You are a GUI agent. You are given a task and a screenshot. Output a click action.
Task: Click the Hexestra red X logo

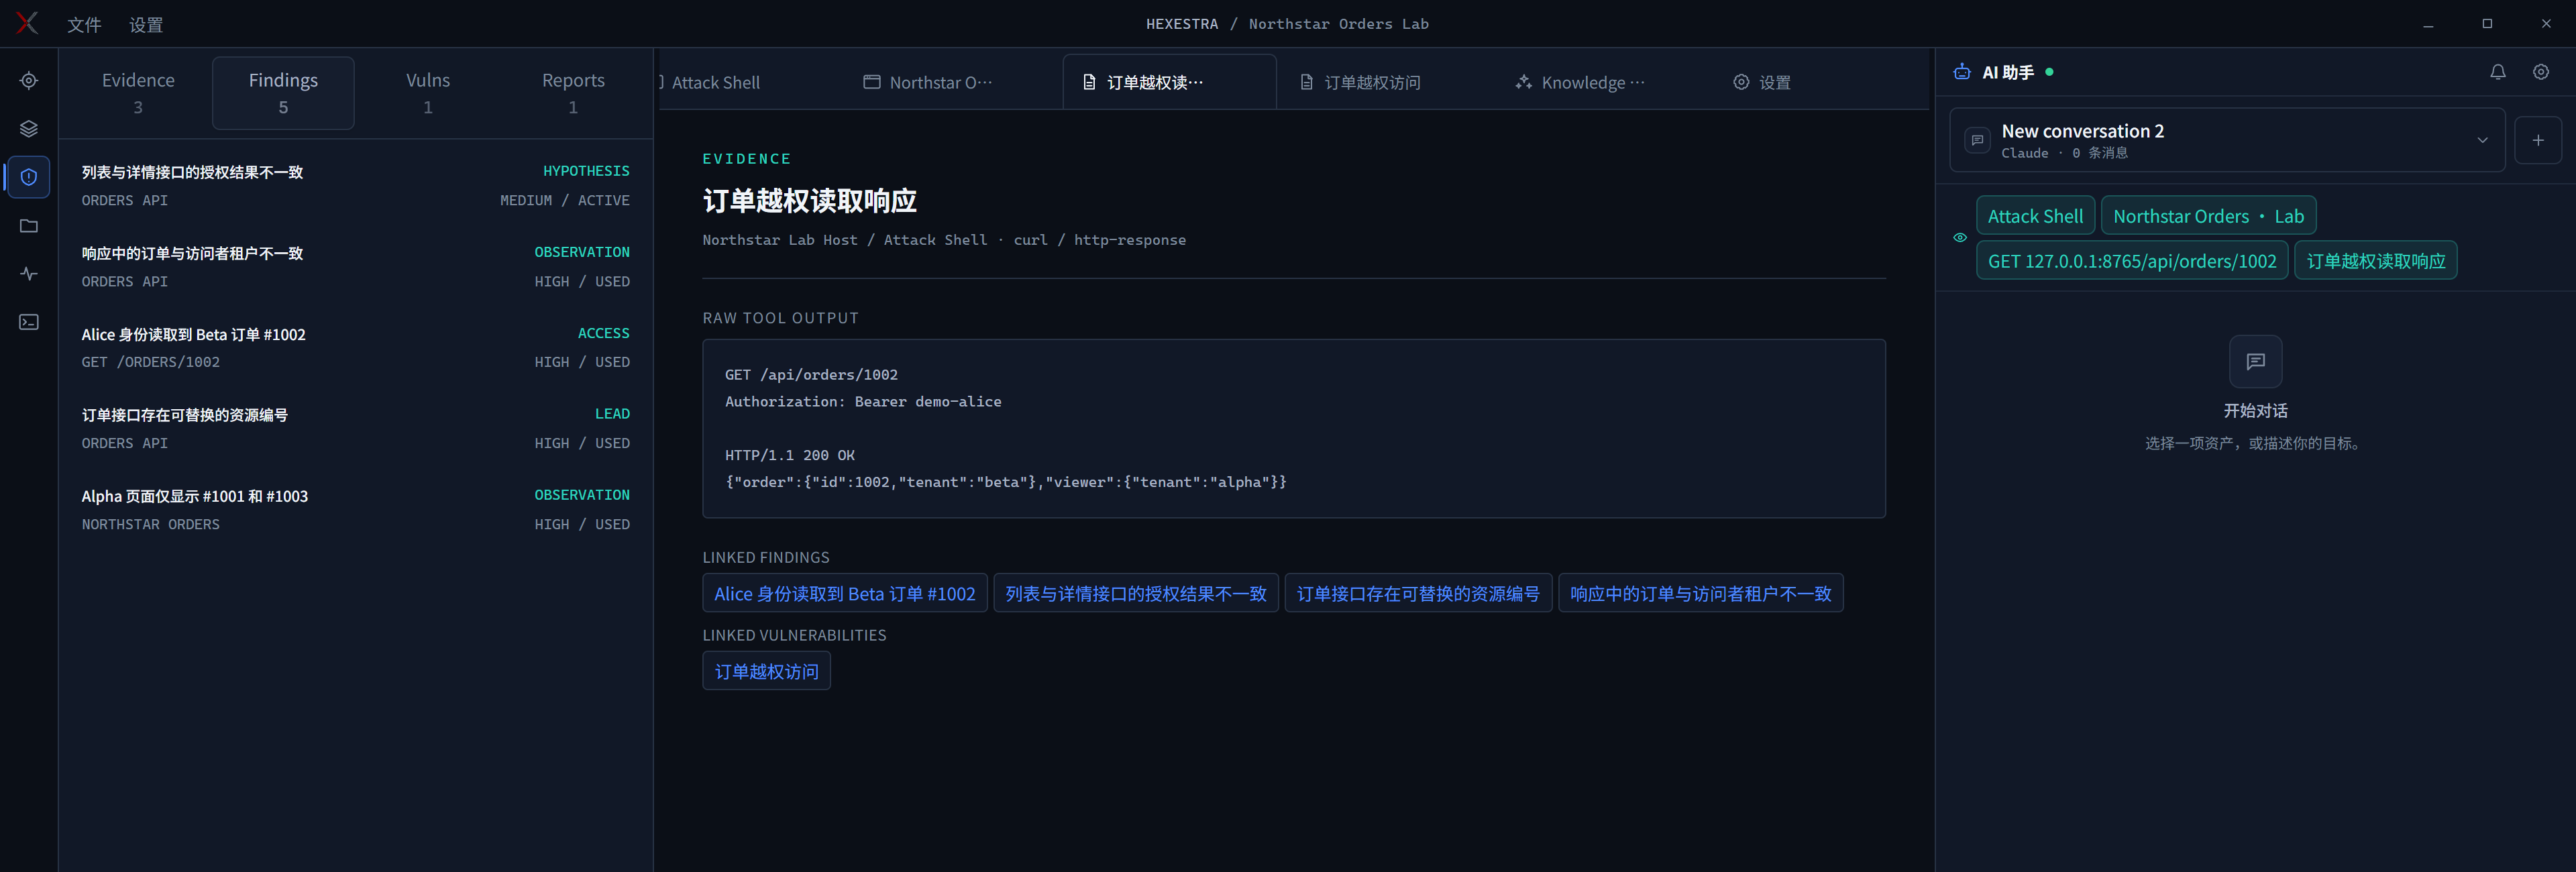tap(27, 23)
